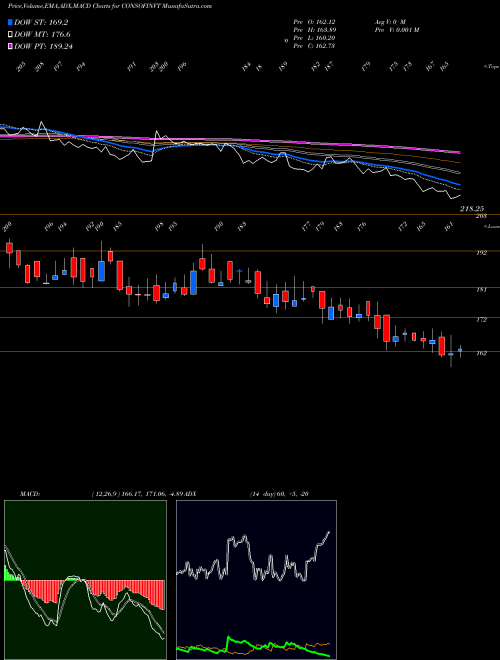Click the 'Avg V: 0 M' label
The width and height of the screenshot is (500, 660).
click(x=390, y=21)
